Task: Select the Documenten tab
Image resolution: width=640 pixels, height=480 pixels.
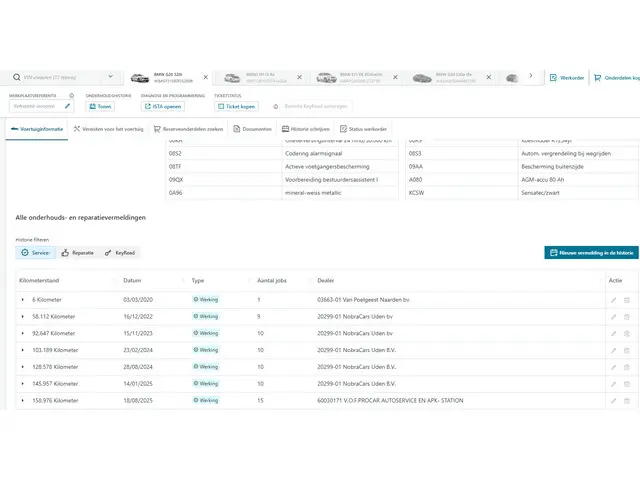Action: pyautogui.click(x=252, y=129)
